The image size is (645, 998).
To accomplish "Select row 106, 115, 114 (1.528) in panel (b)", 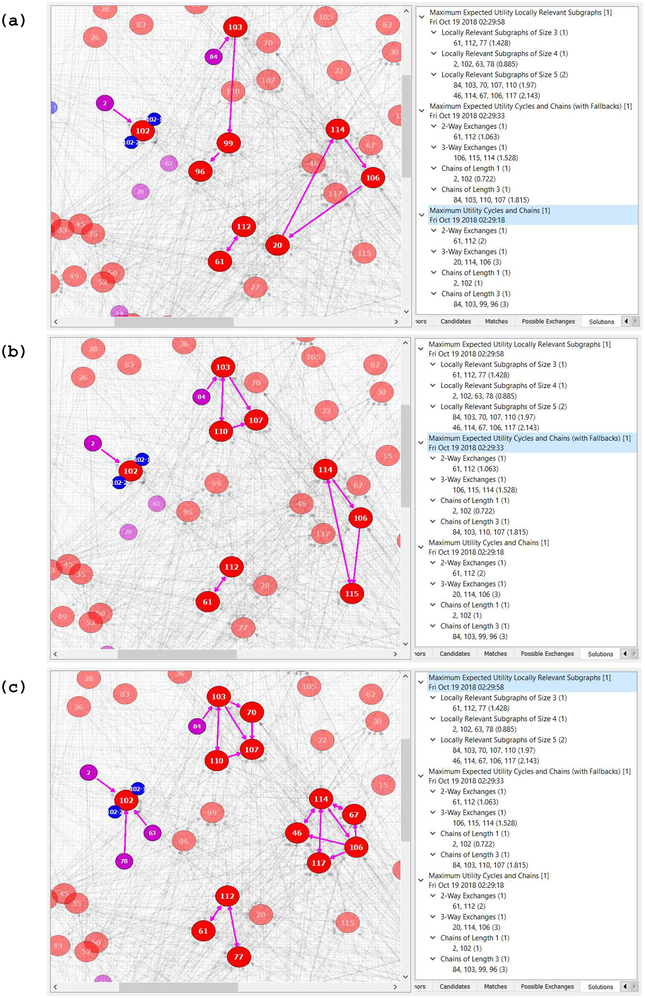I will 485,490.
